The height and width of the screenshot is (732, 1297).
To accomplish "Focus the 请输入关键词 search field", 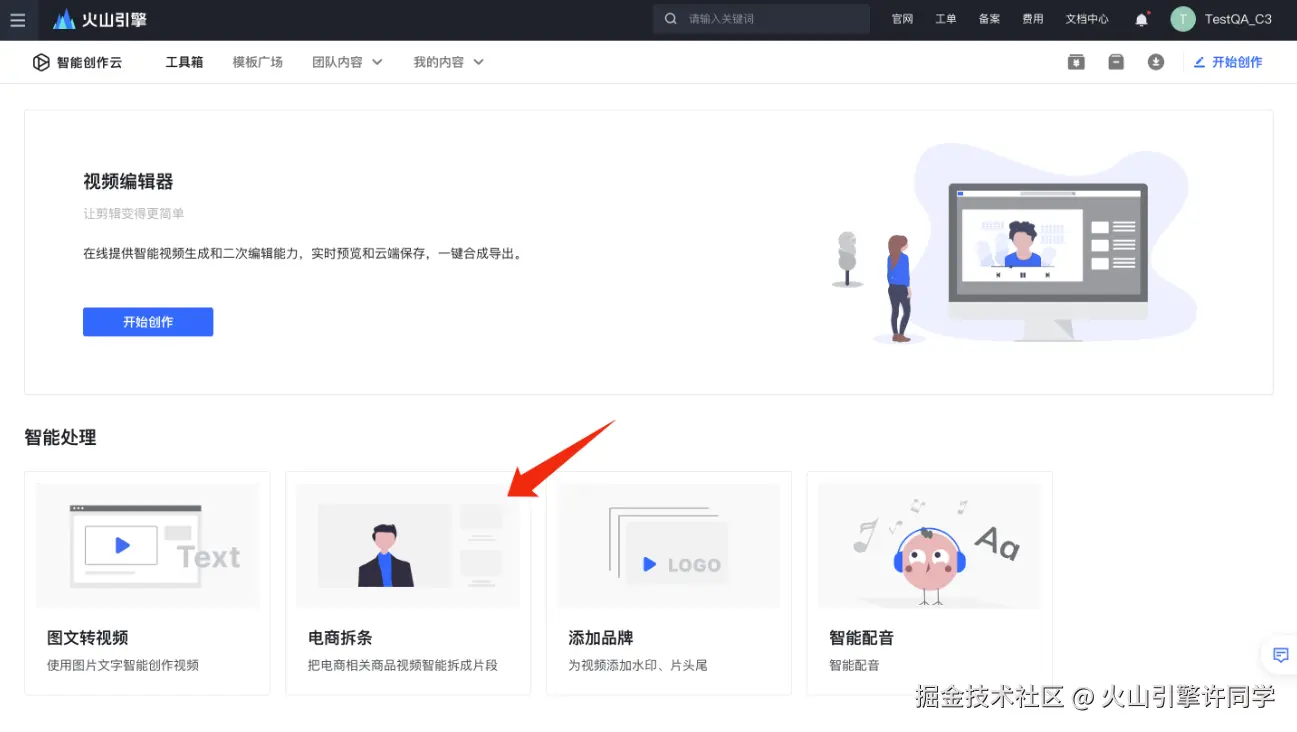I will coord(761,19).
